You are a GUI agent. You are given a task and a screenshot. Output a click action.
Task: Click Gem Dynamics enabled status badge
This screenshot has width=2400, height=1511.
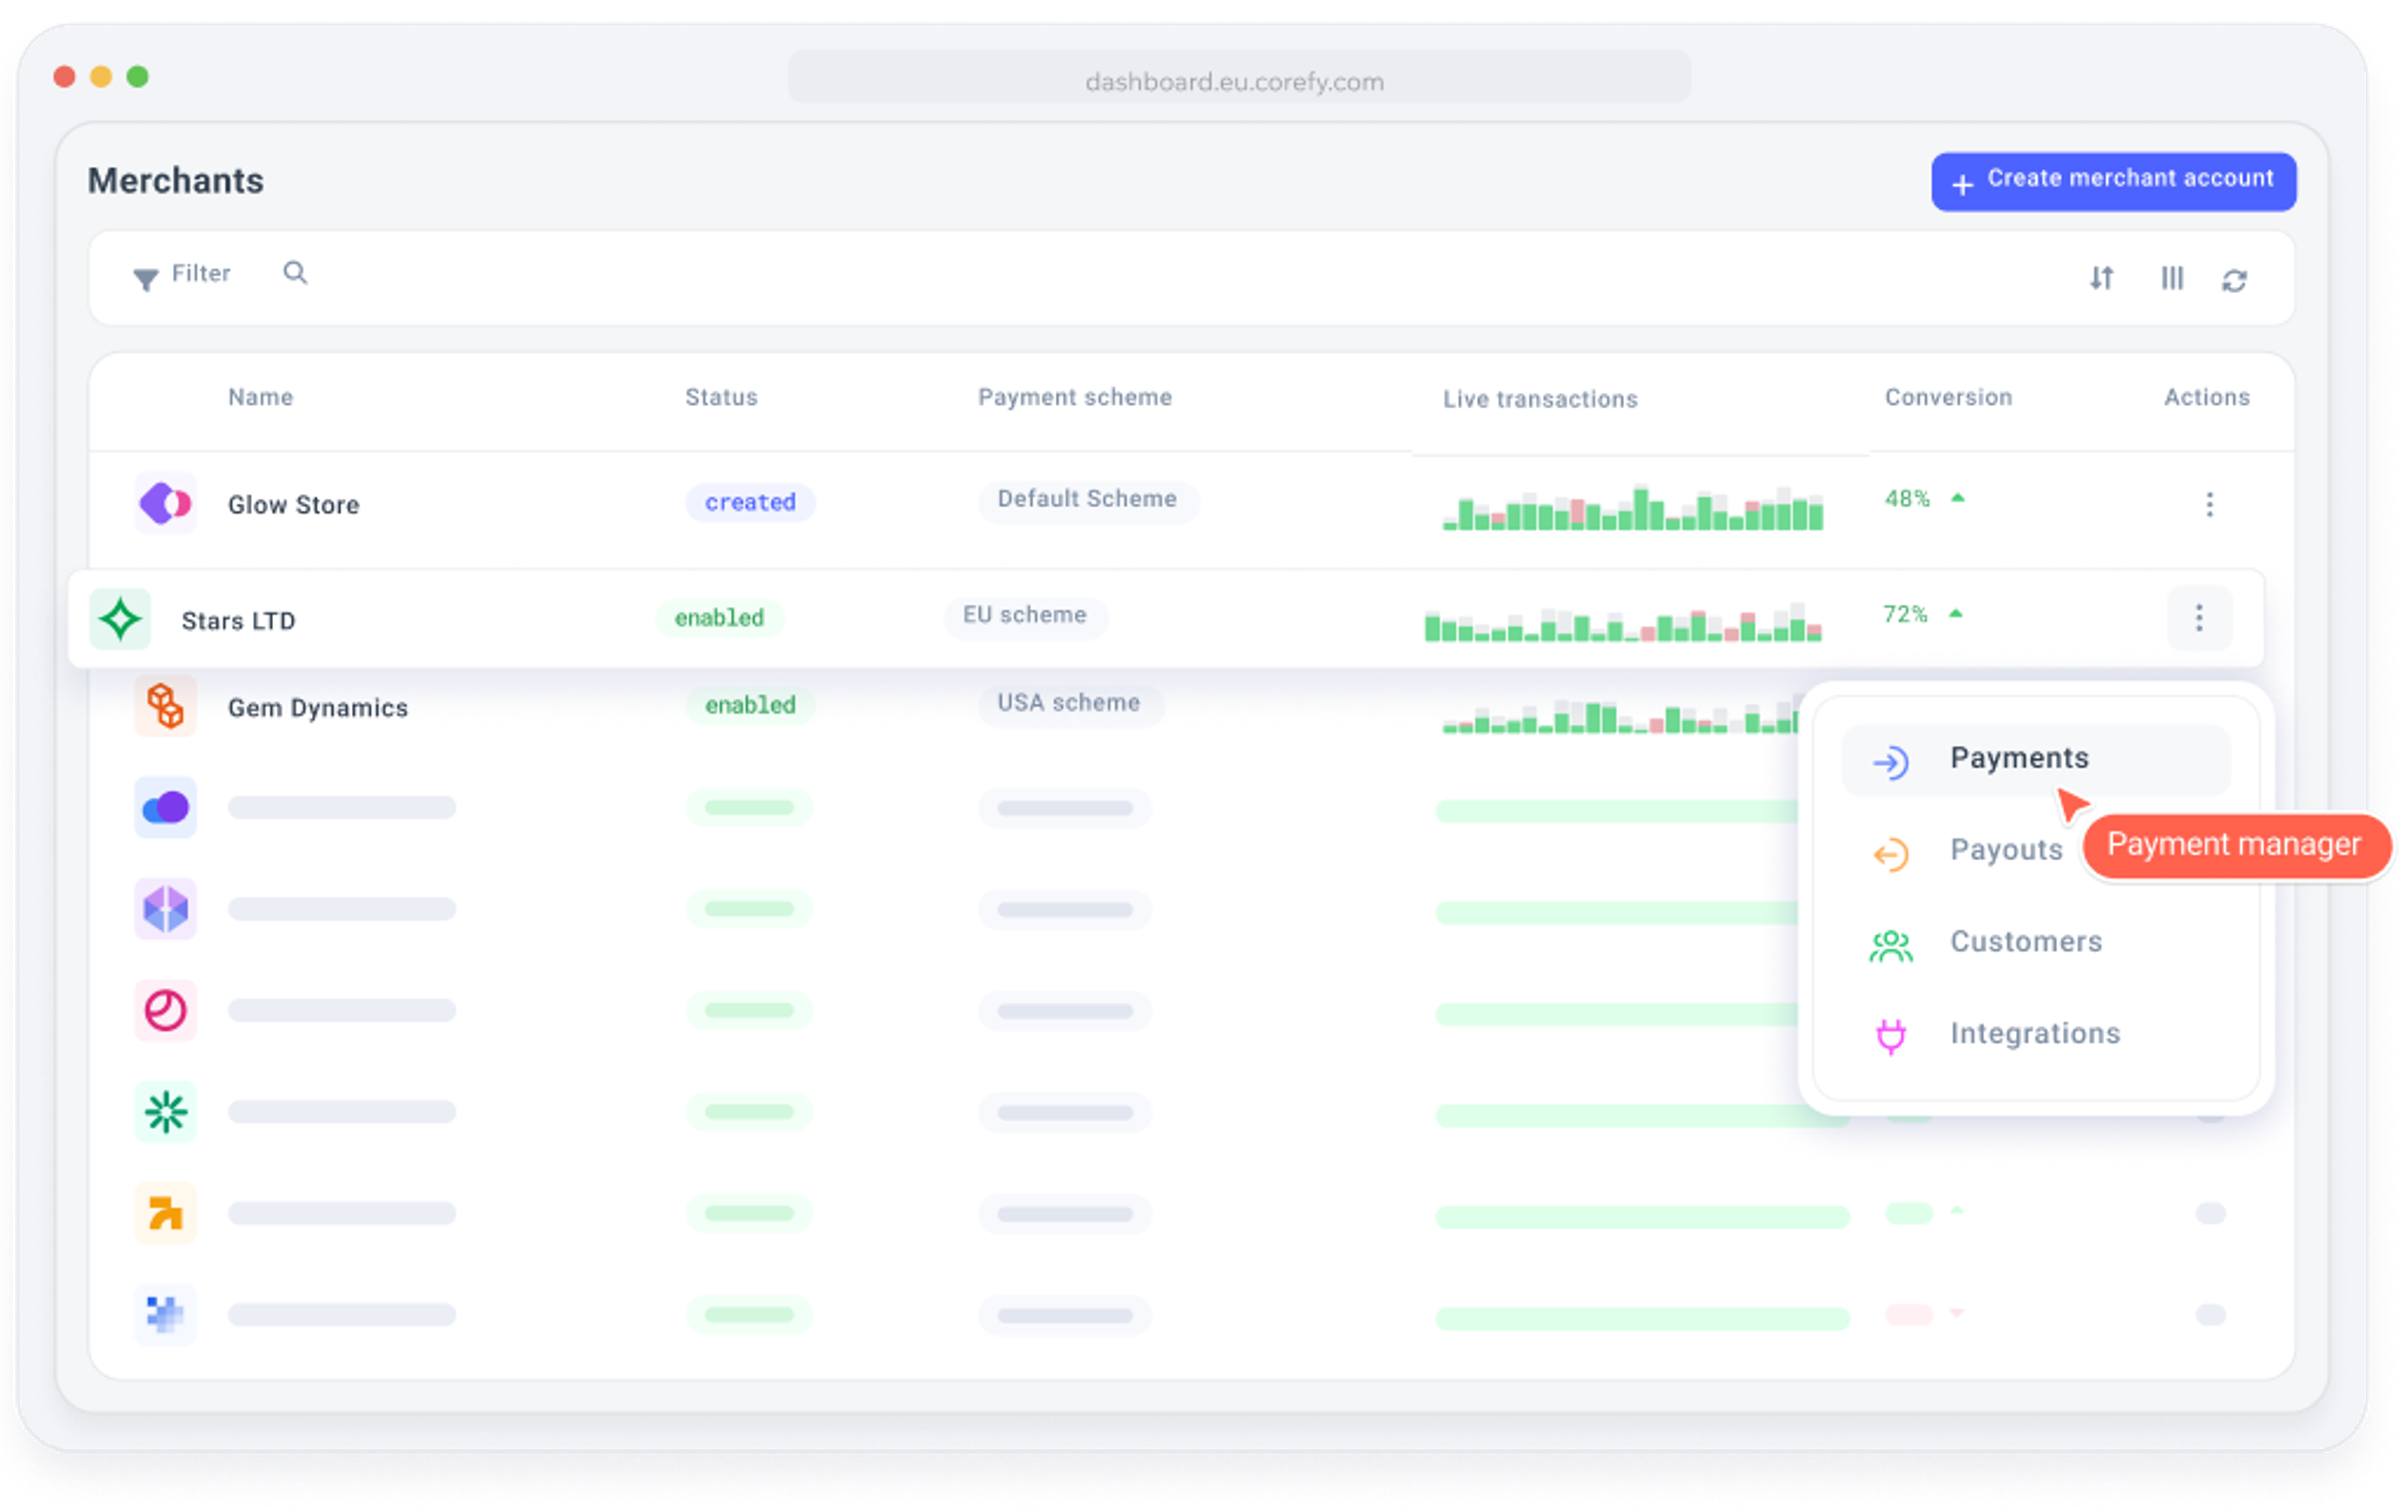coord(750,705)
